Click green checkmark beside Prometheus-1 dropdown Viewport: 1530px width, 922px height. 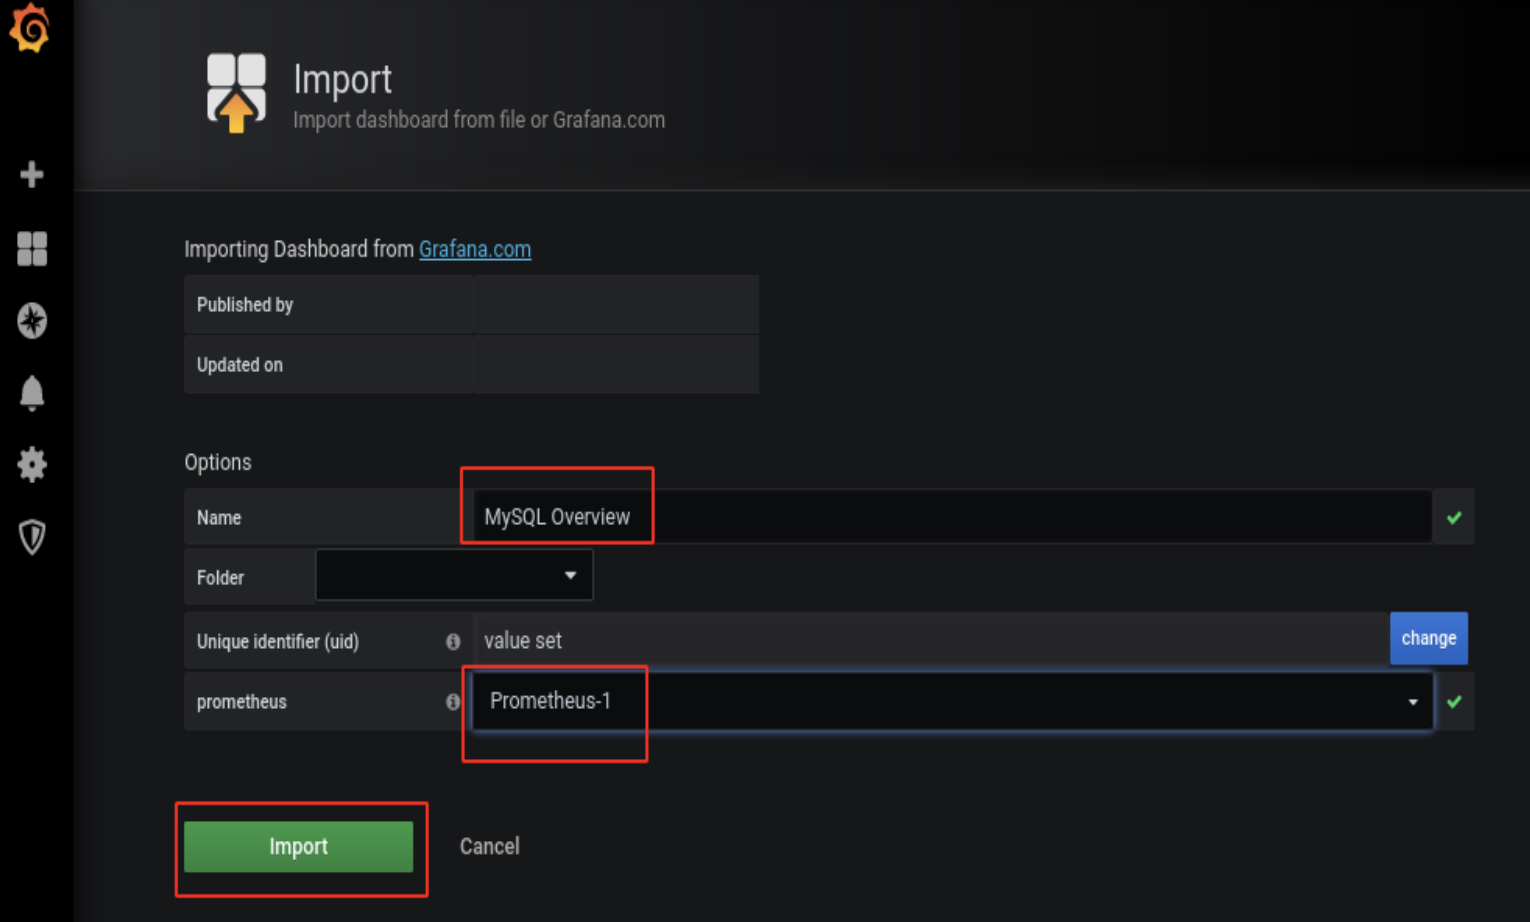[x=1454, y=701]
